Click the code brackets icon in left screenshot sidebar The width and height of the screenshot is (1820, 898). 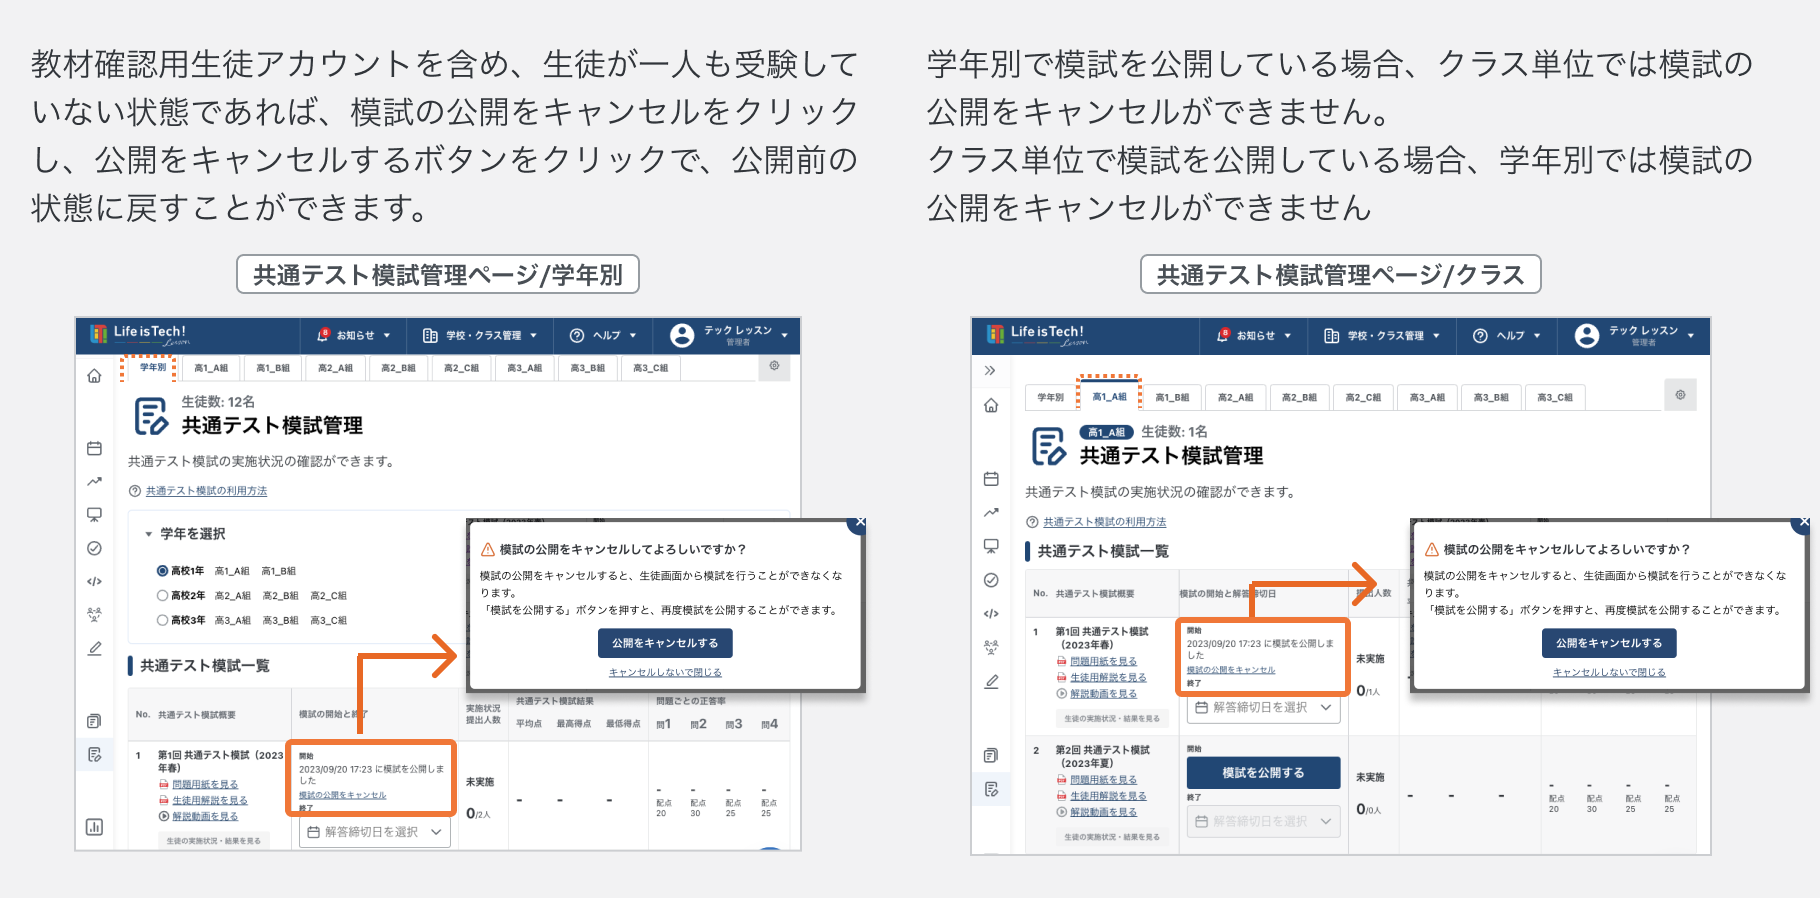click(94, 581)
